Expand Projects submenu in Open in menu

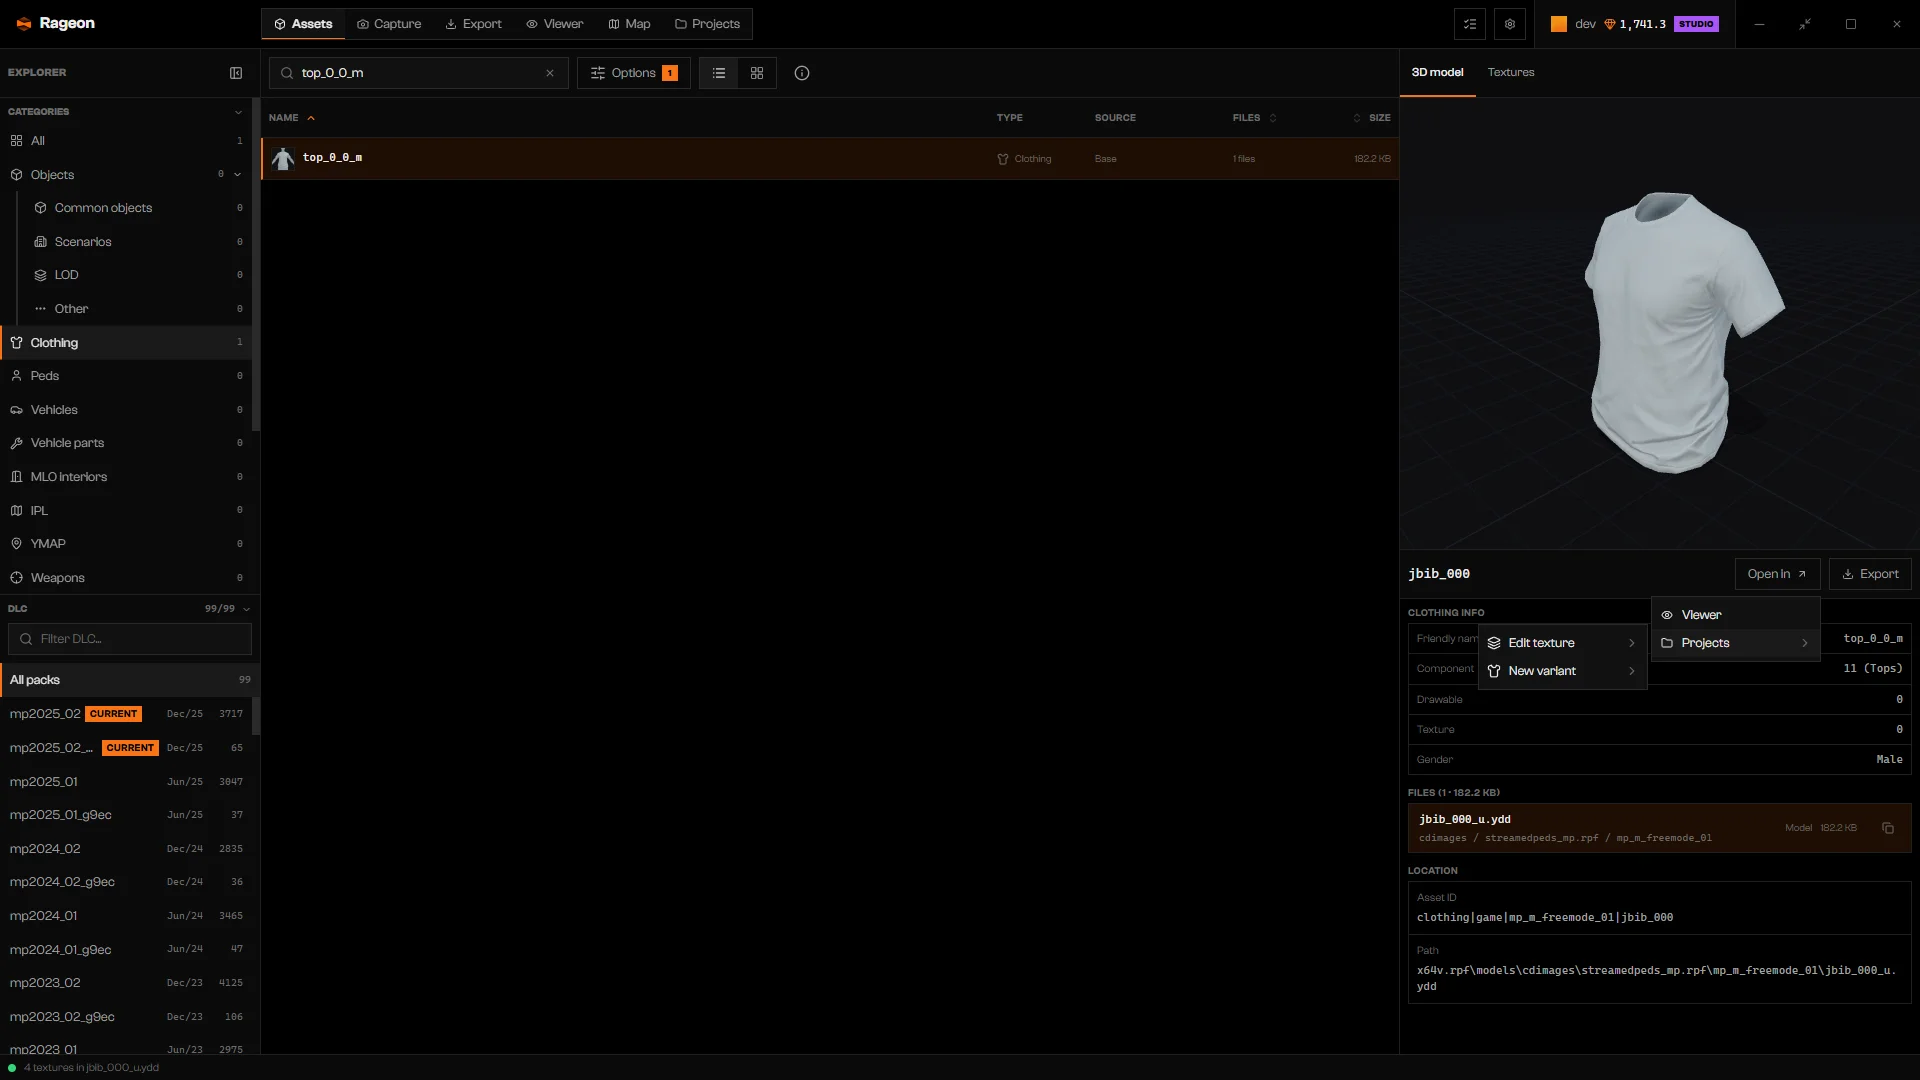1735,643
